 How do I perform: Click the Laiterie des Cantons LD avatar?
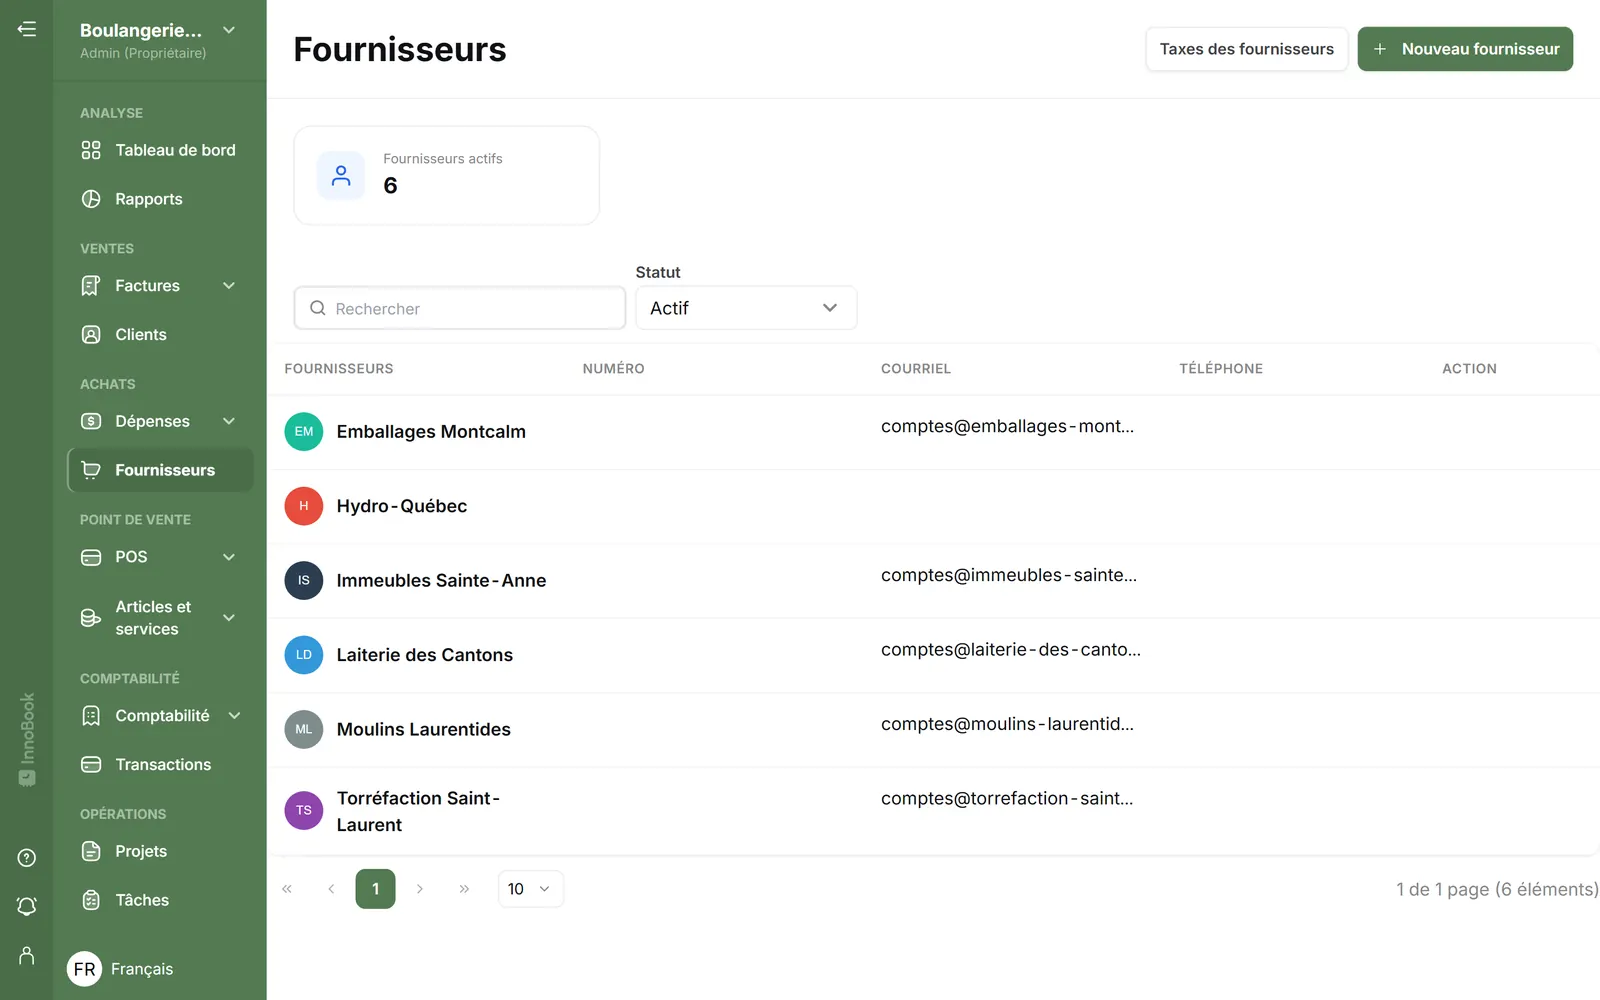(x=304, y=655)
